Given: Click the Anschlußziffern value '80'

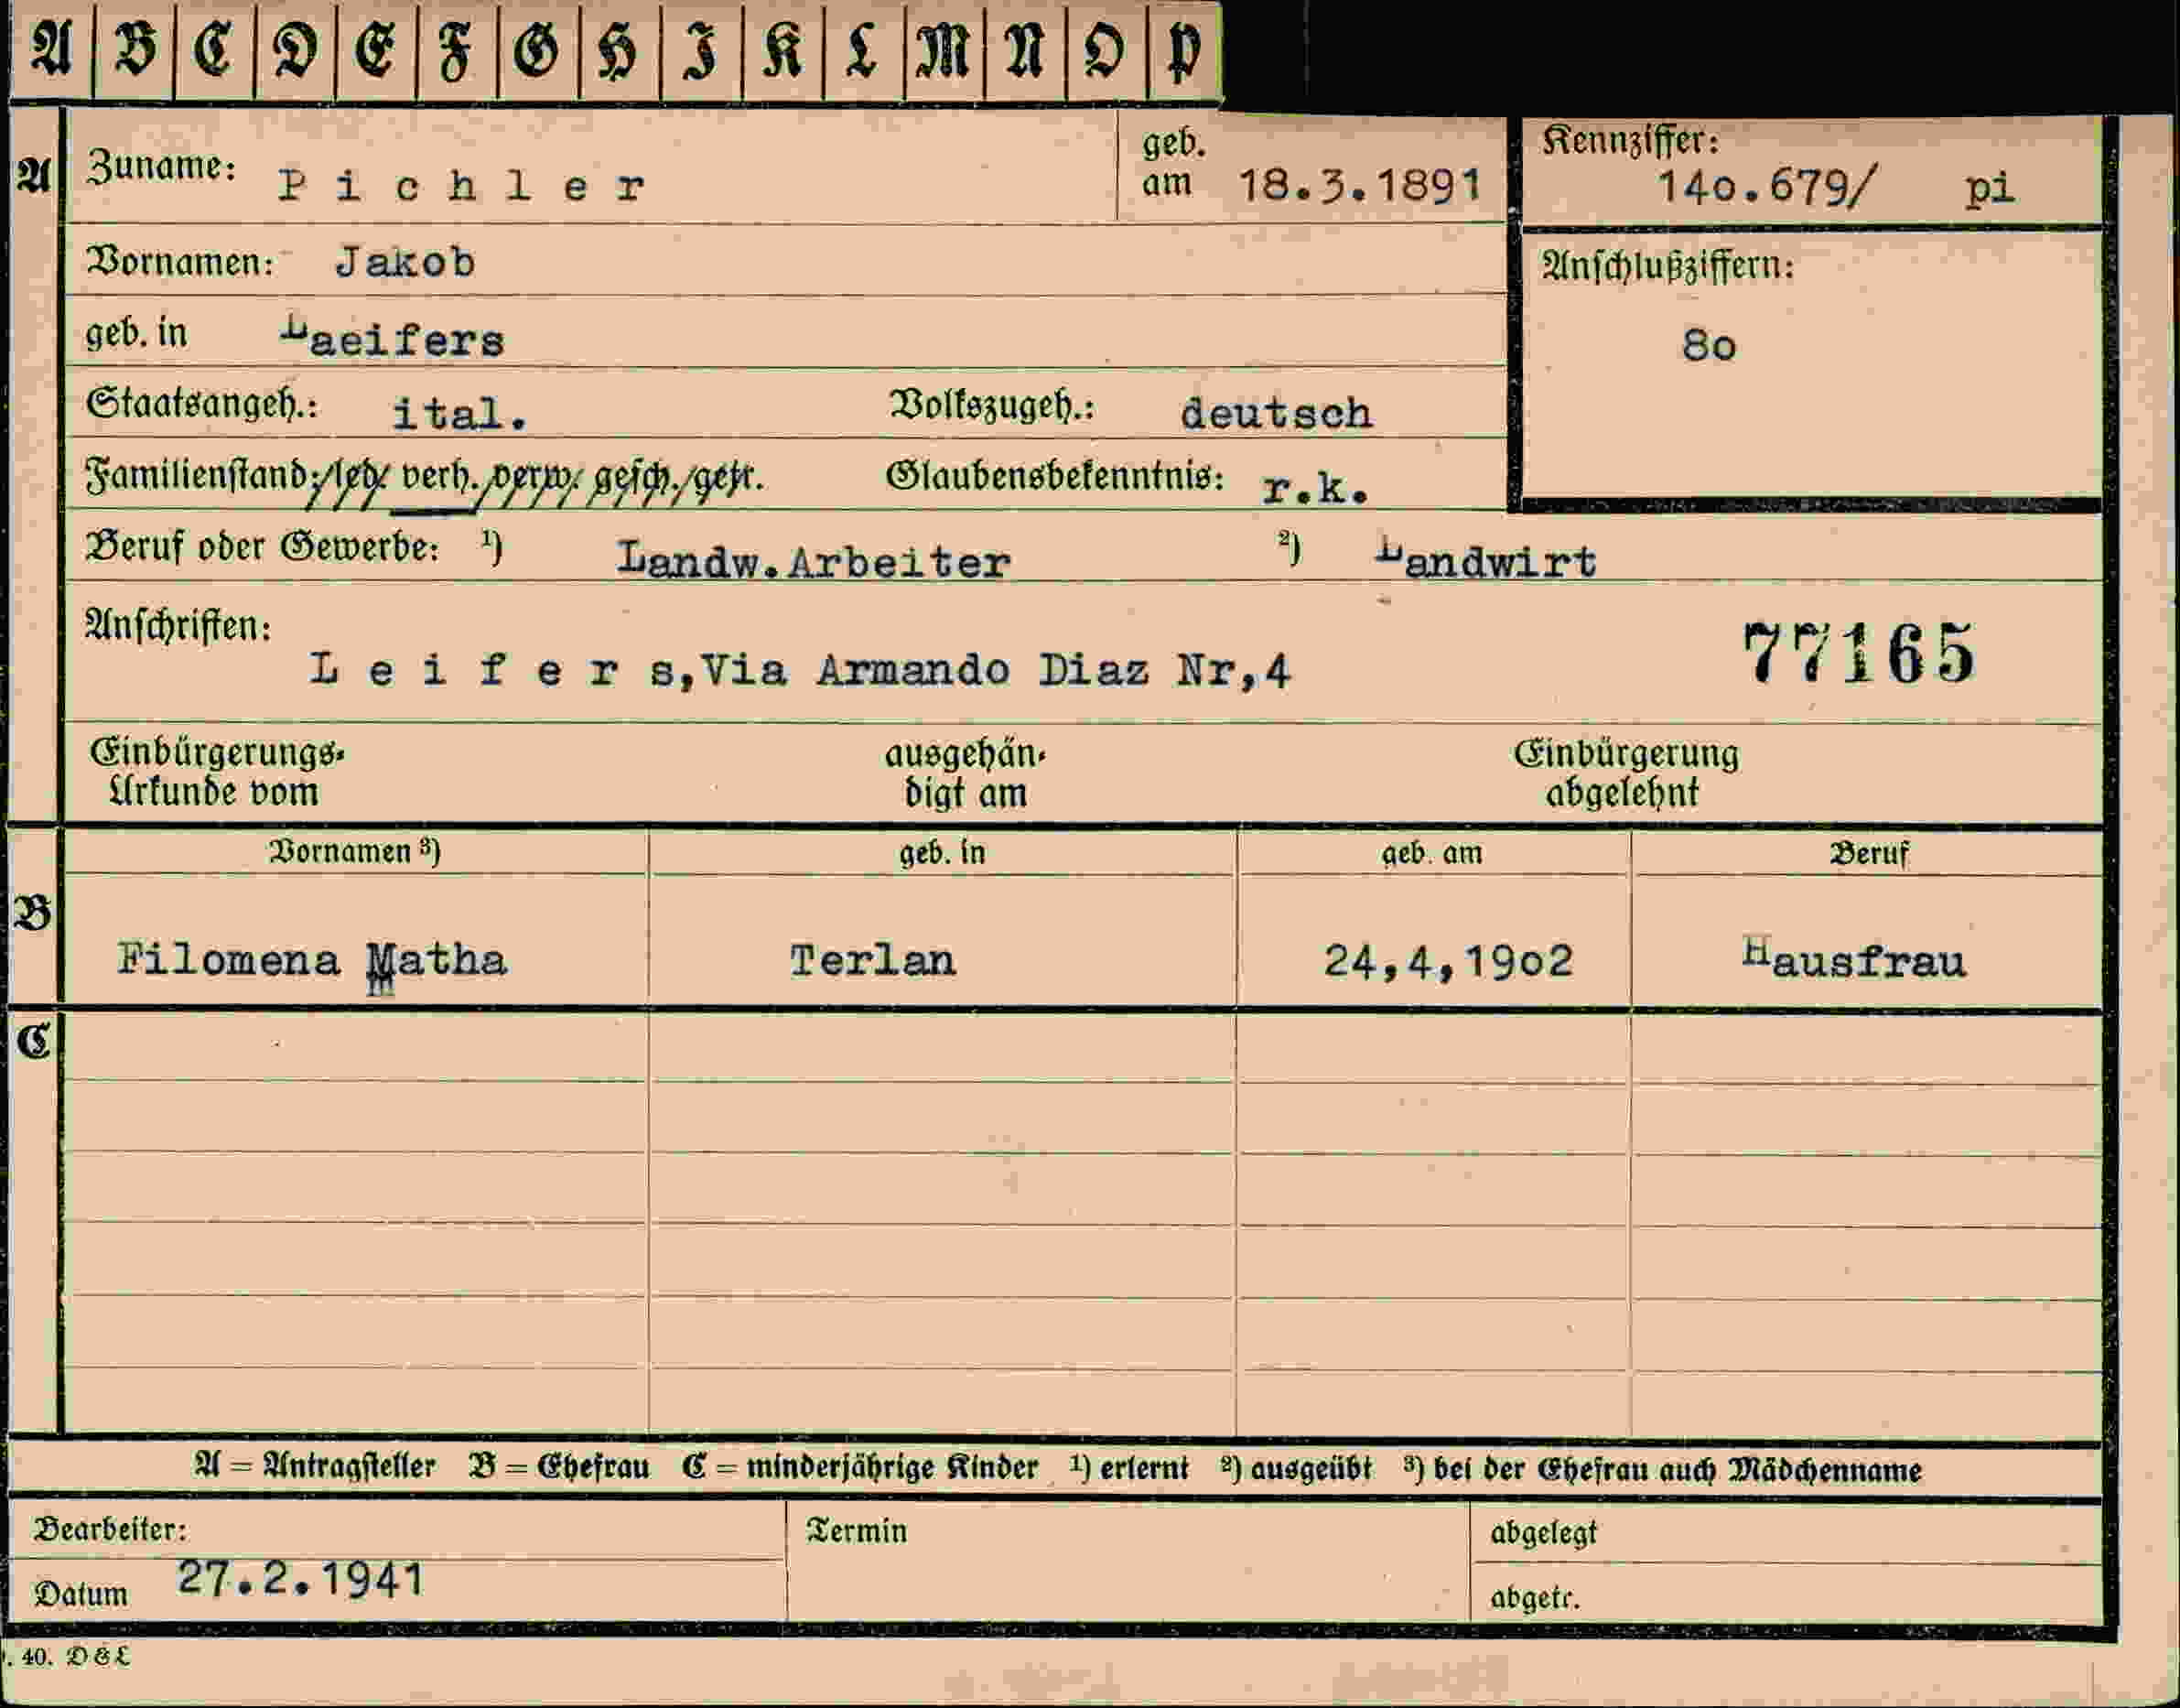Looking at the screenshot, I should [x=1709, y=346].
